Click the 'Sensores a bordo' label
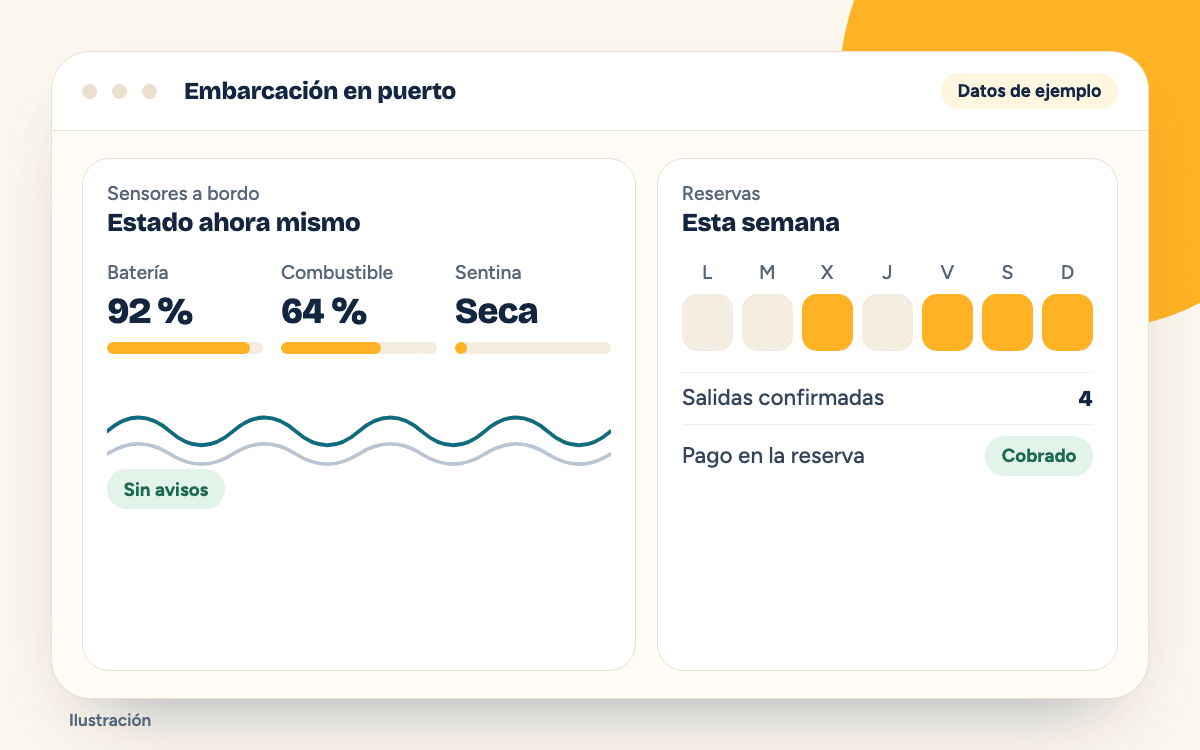This screenshot has height=750, width=1200. coord(183,193)
